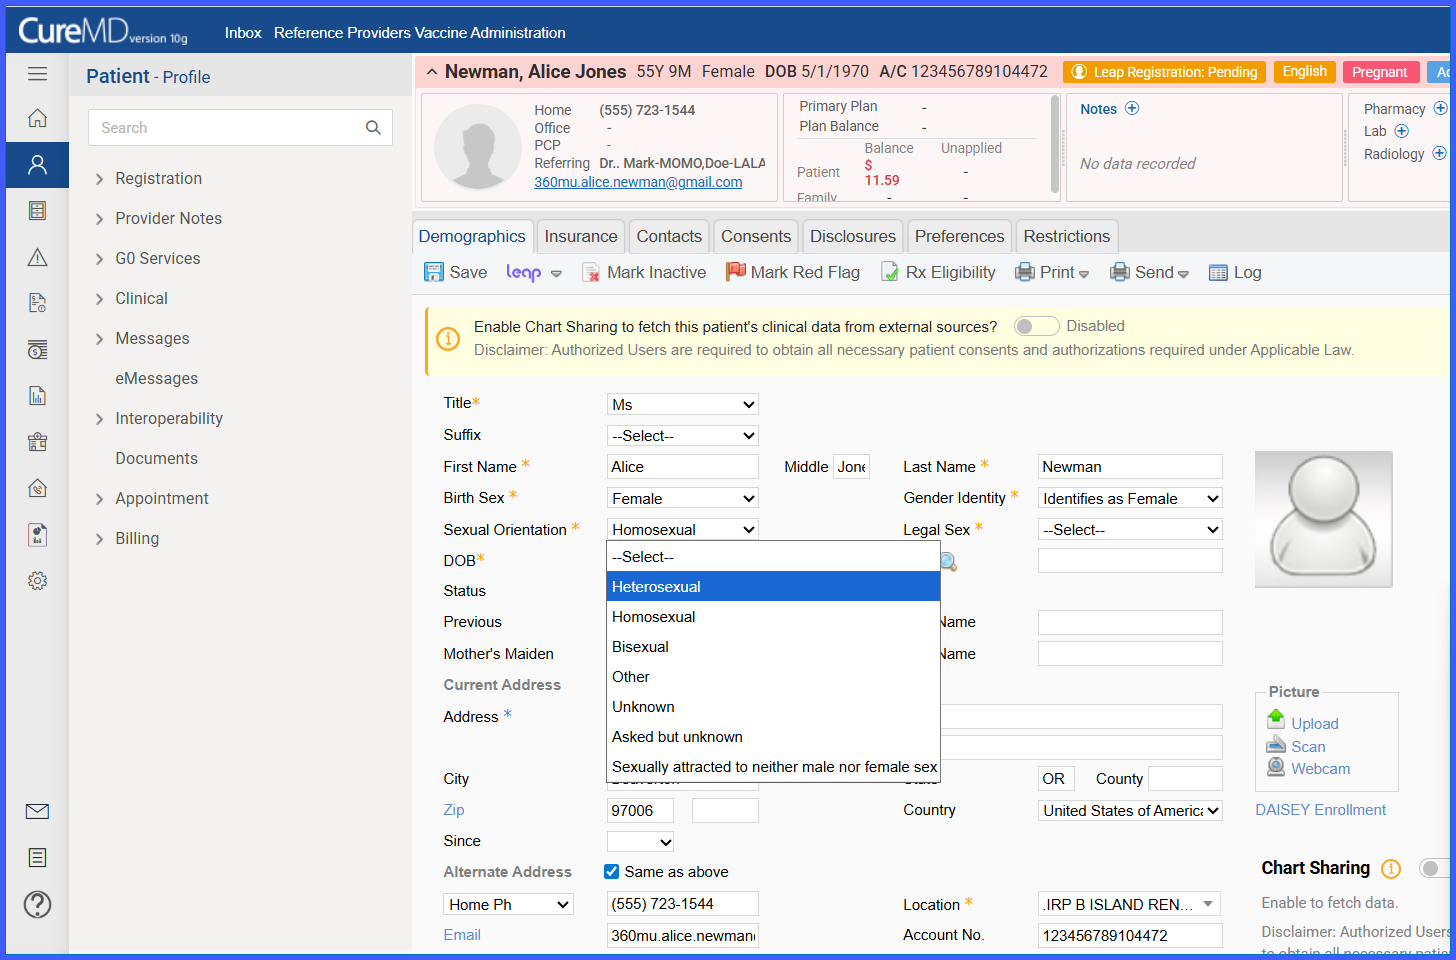Toggle Enable Chart Sharing switch in banner
The width and height of the screenshot is (1456, 960).
tap(1036, 326)
